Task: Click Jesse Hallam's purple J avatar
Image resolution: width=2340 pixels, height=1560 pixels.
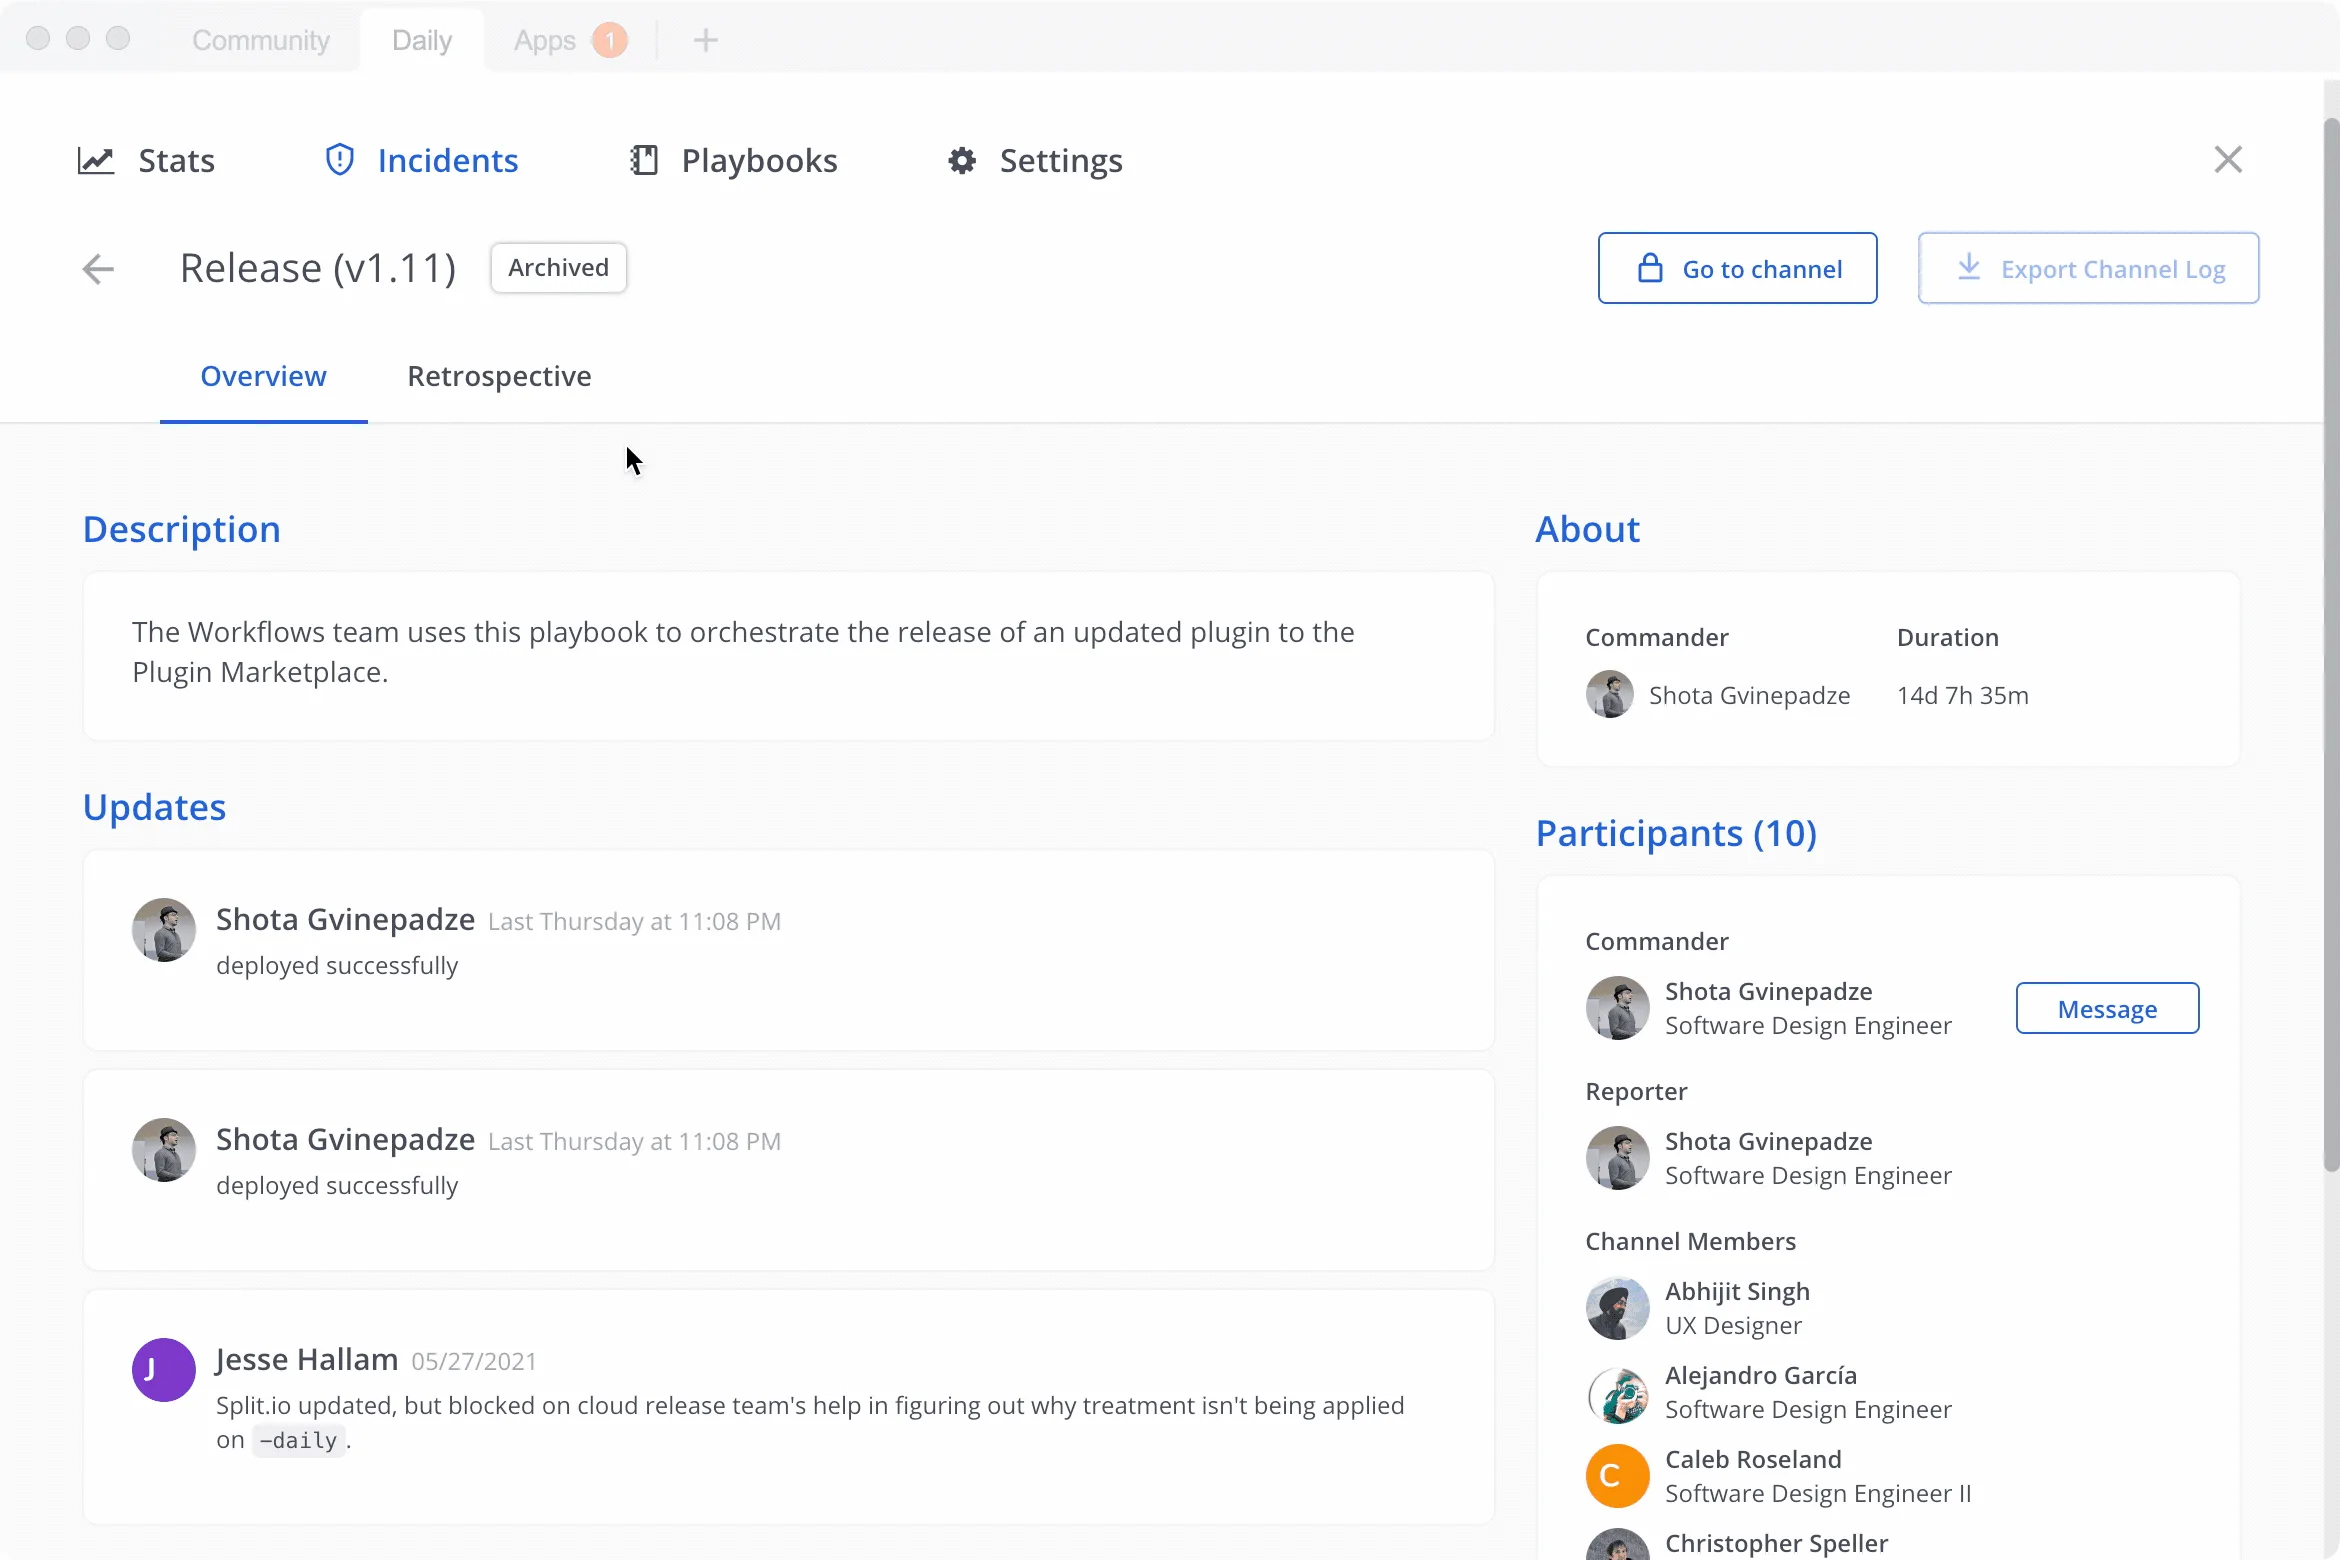Action: click(164, 1370)
